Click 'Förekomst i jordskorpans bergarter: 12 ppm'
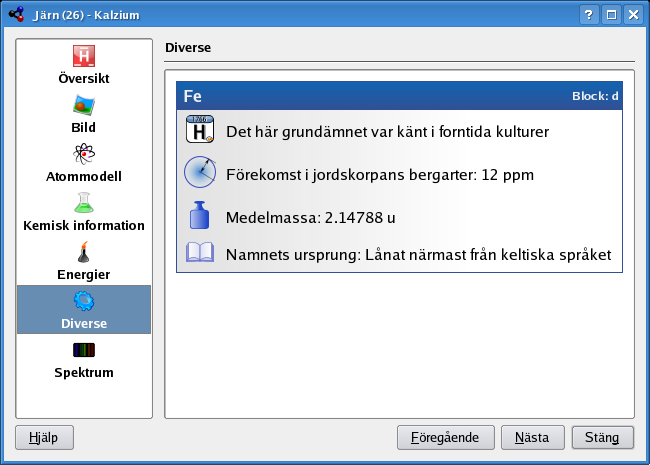The image size is (650, 465). tap(380, 174)
